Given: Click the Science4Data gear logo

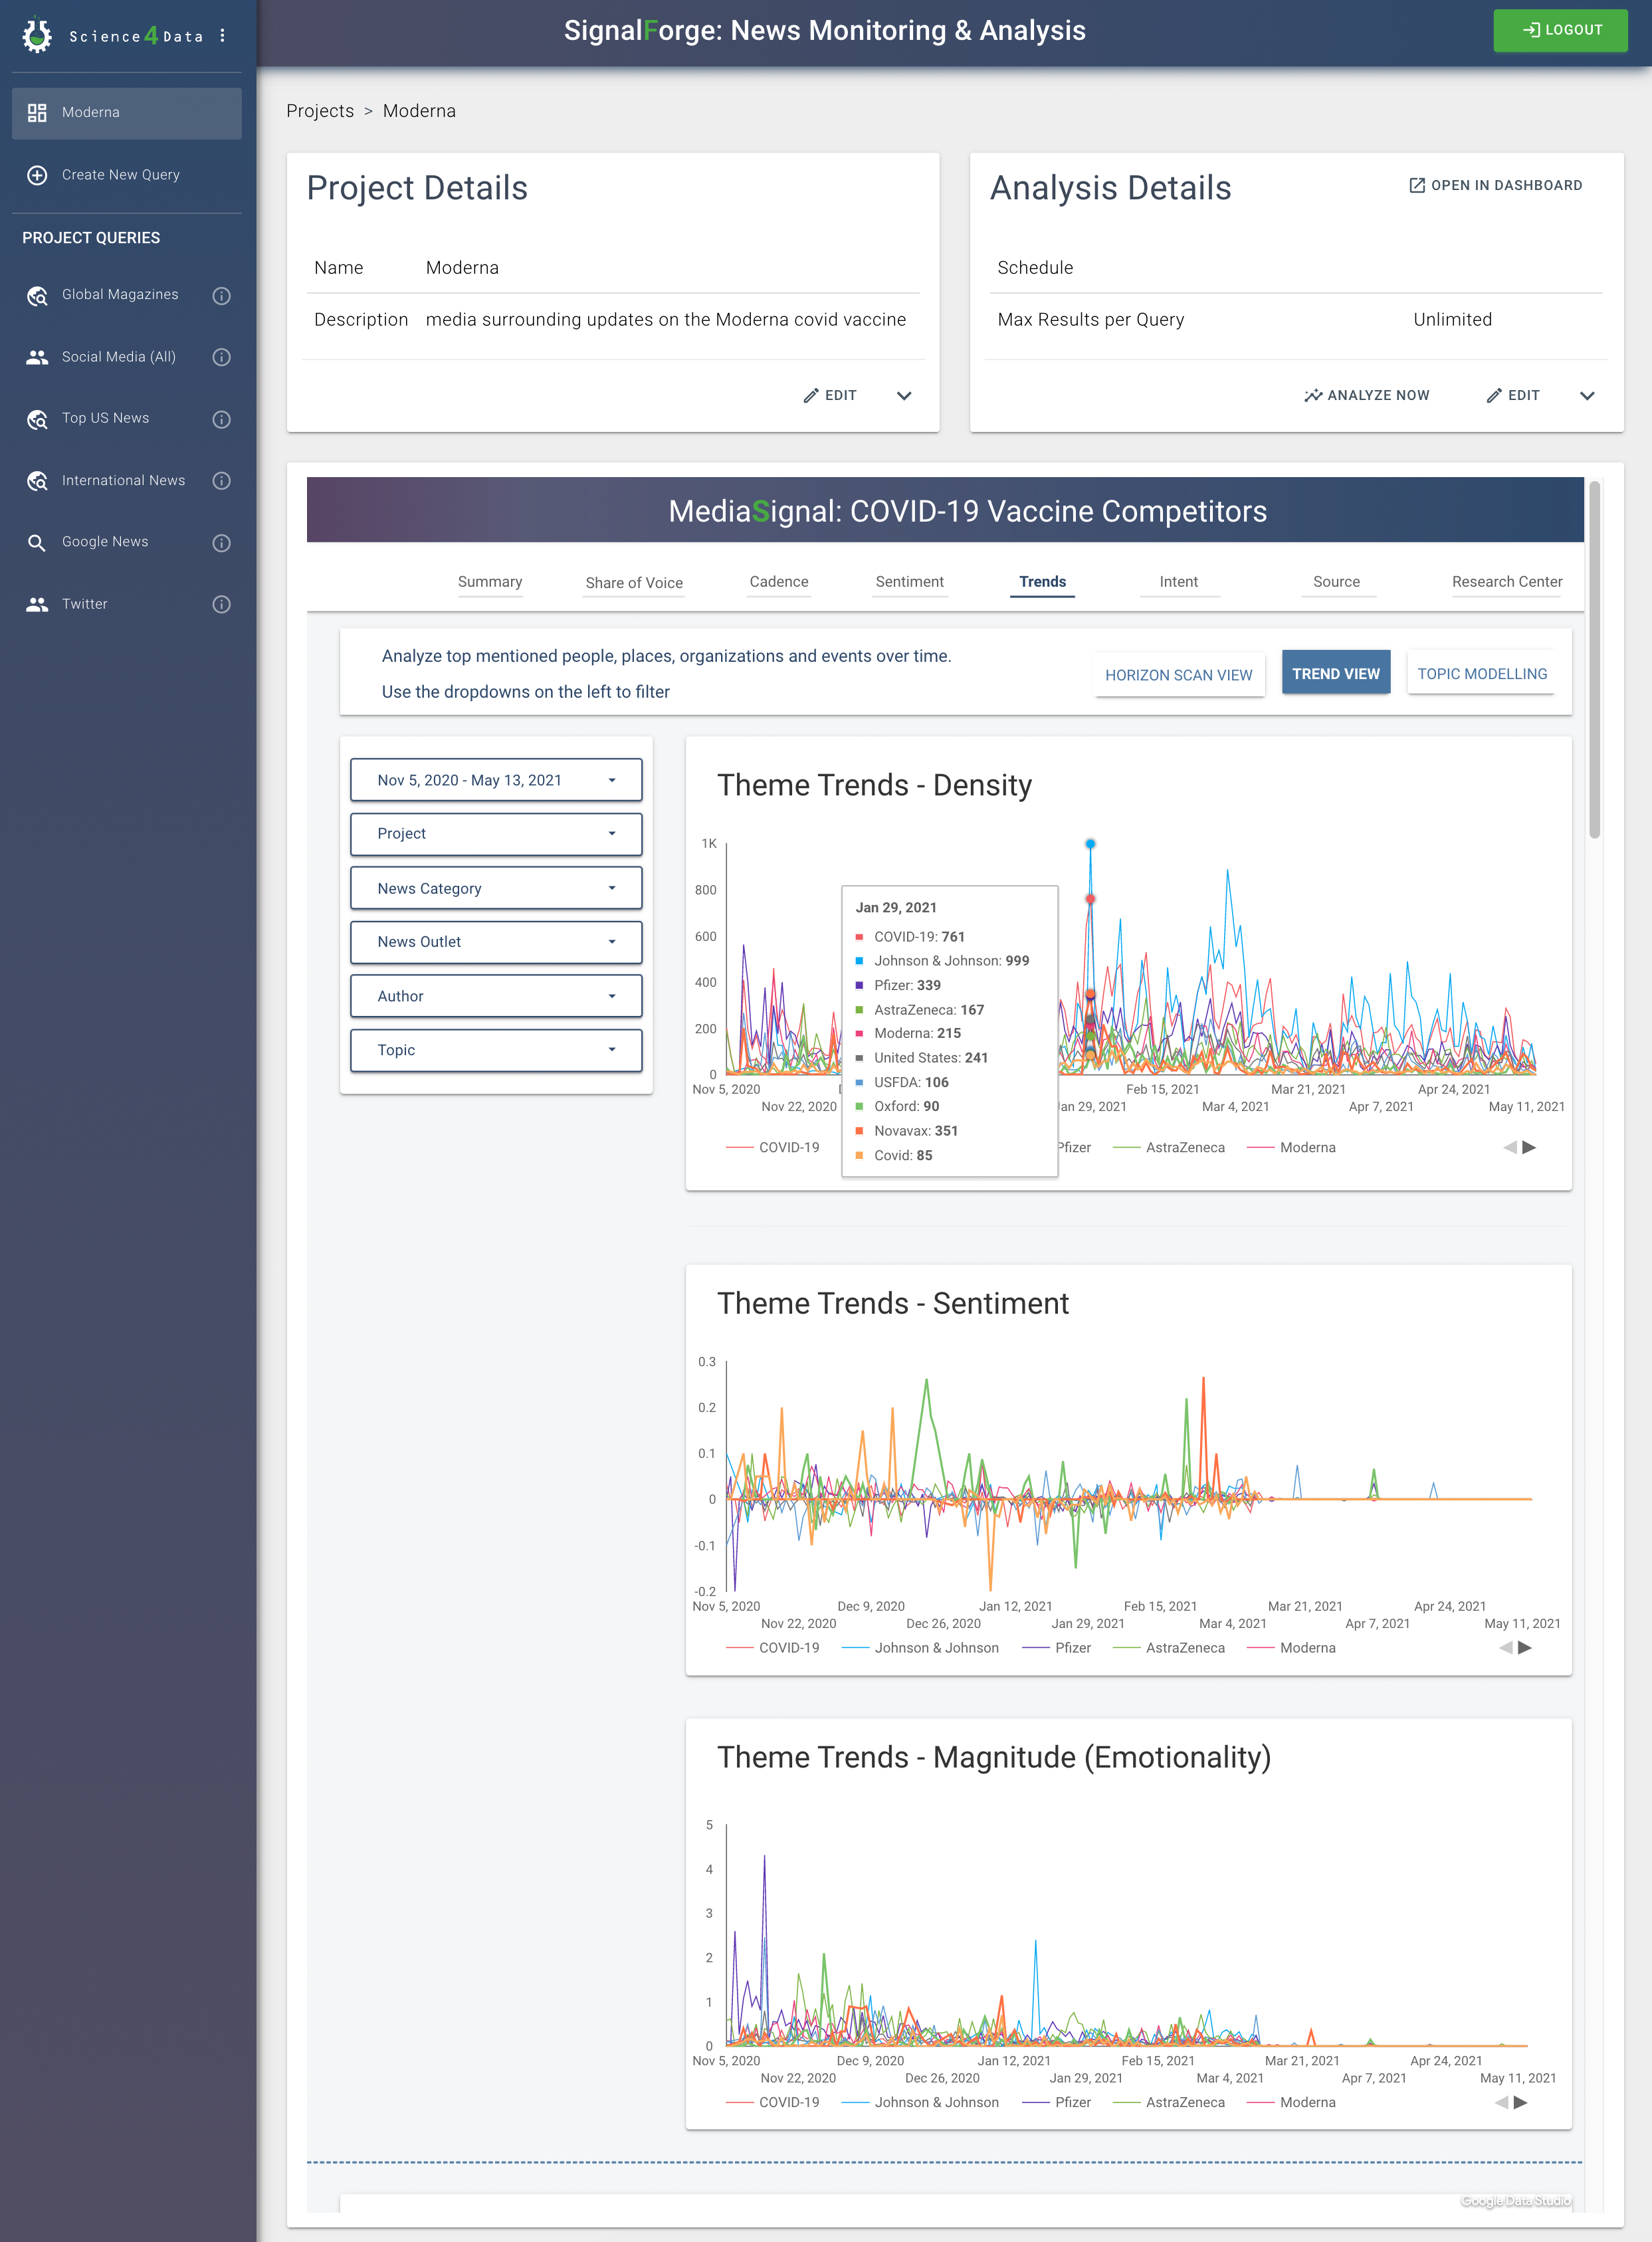Looking at the screenshot, I should [x=37, y=36].
